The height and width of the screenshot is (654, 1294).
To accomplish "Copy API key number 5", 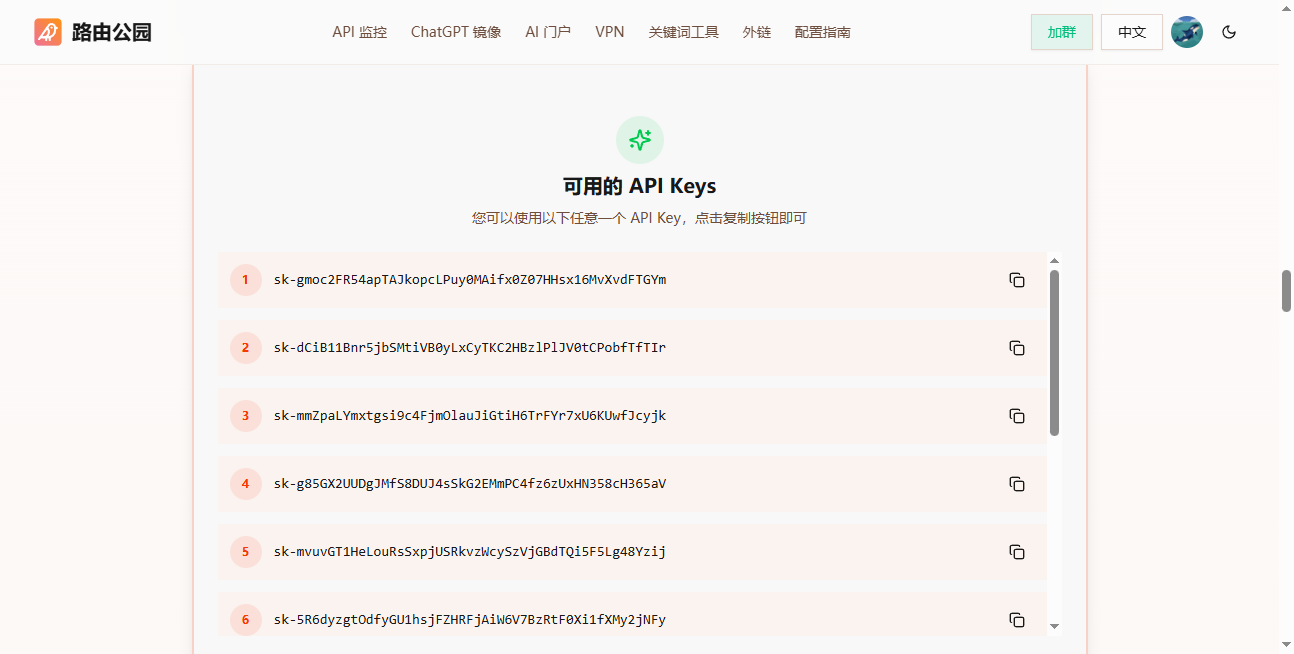I will pos(1017,552).
